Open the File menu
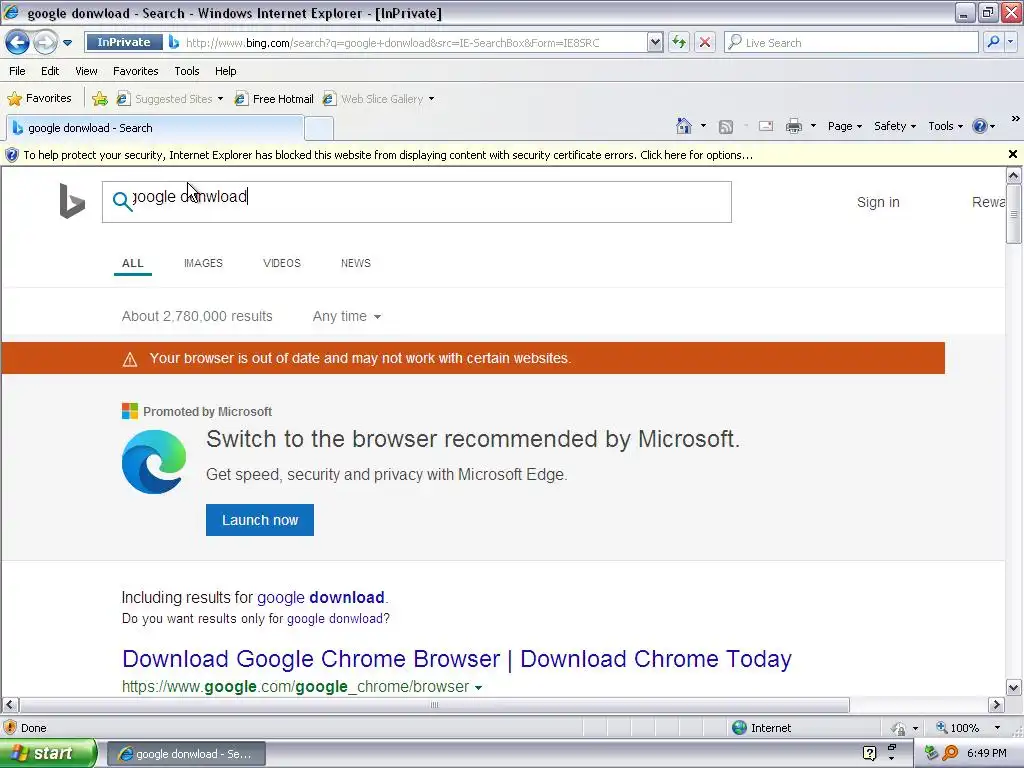The height and width of the screenshot is (768, 1024). (18, 71)
